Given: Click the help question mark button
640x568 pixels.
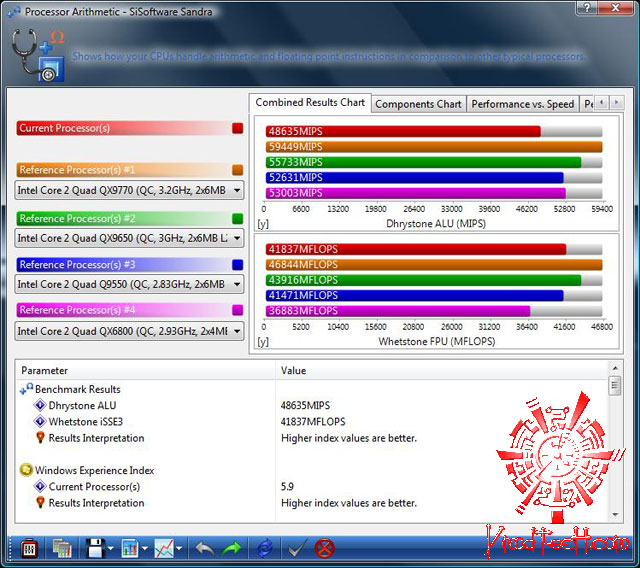Looking at the screenshot, I should point(587,7).
